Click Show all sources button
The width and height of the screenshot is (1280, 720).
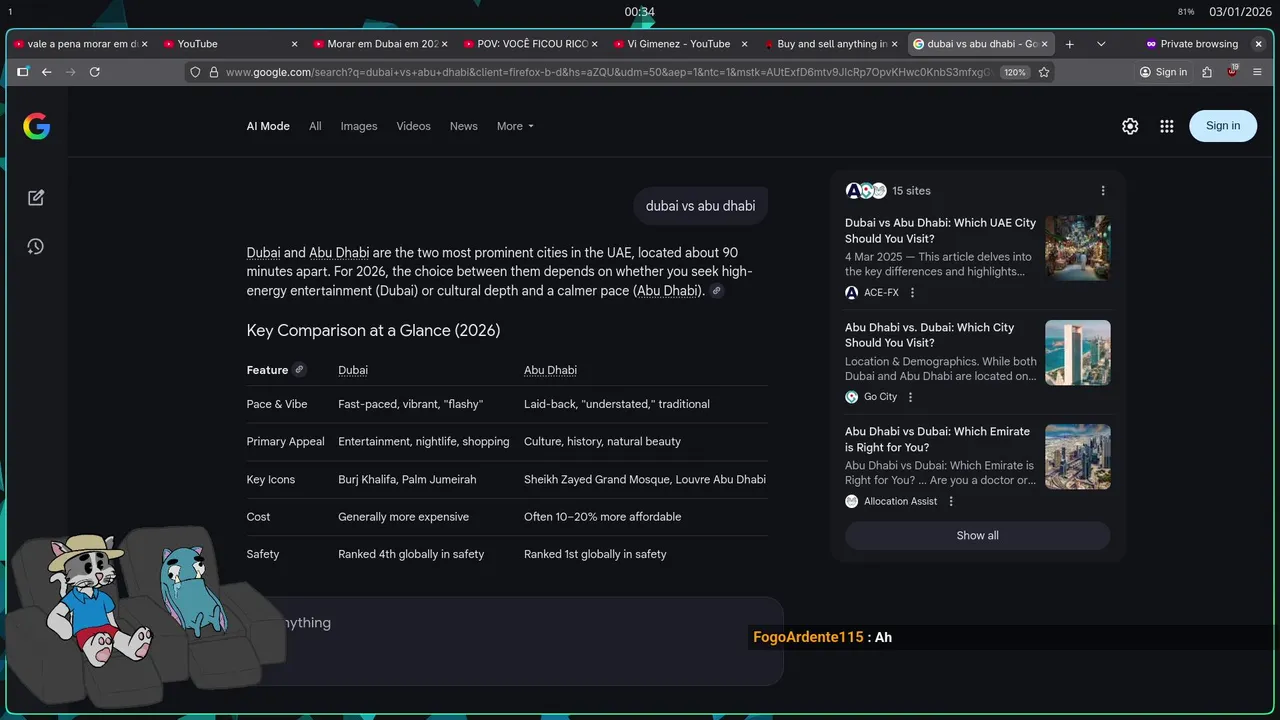click(977, 535)
